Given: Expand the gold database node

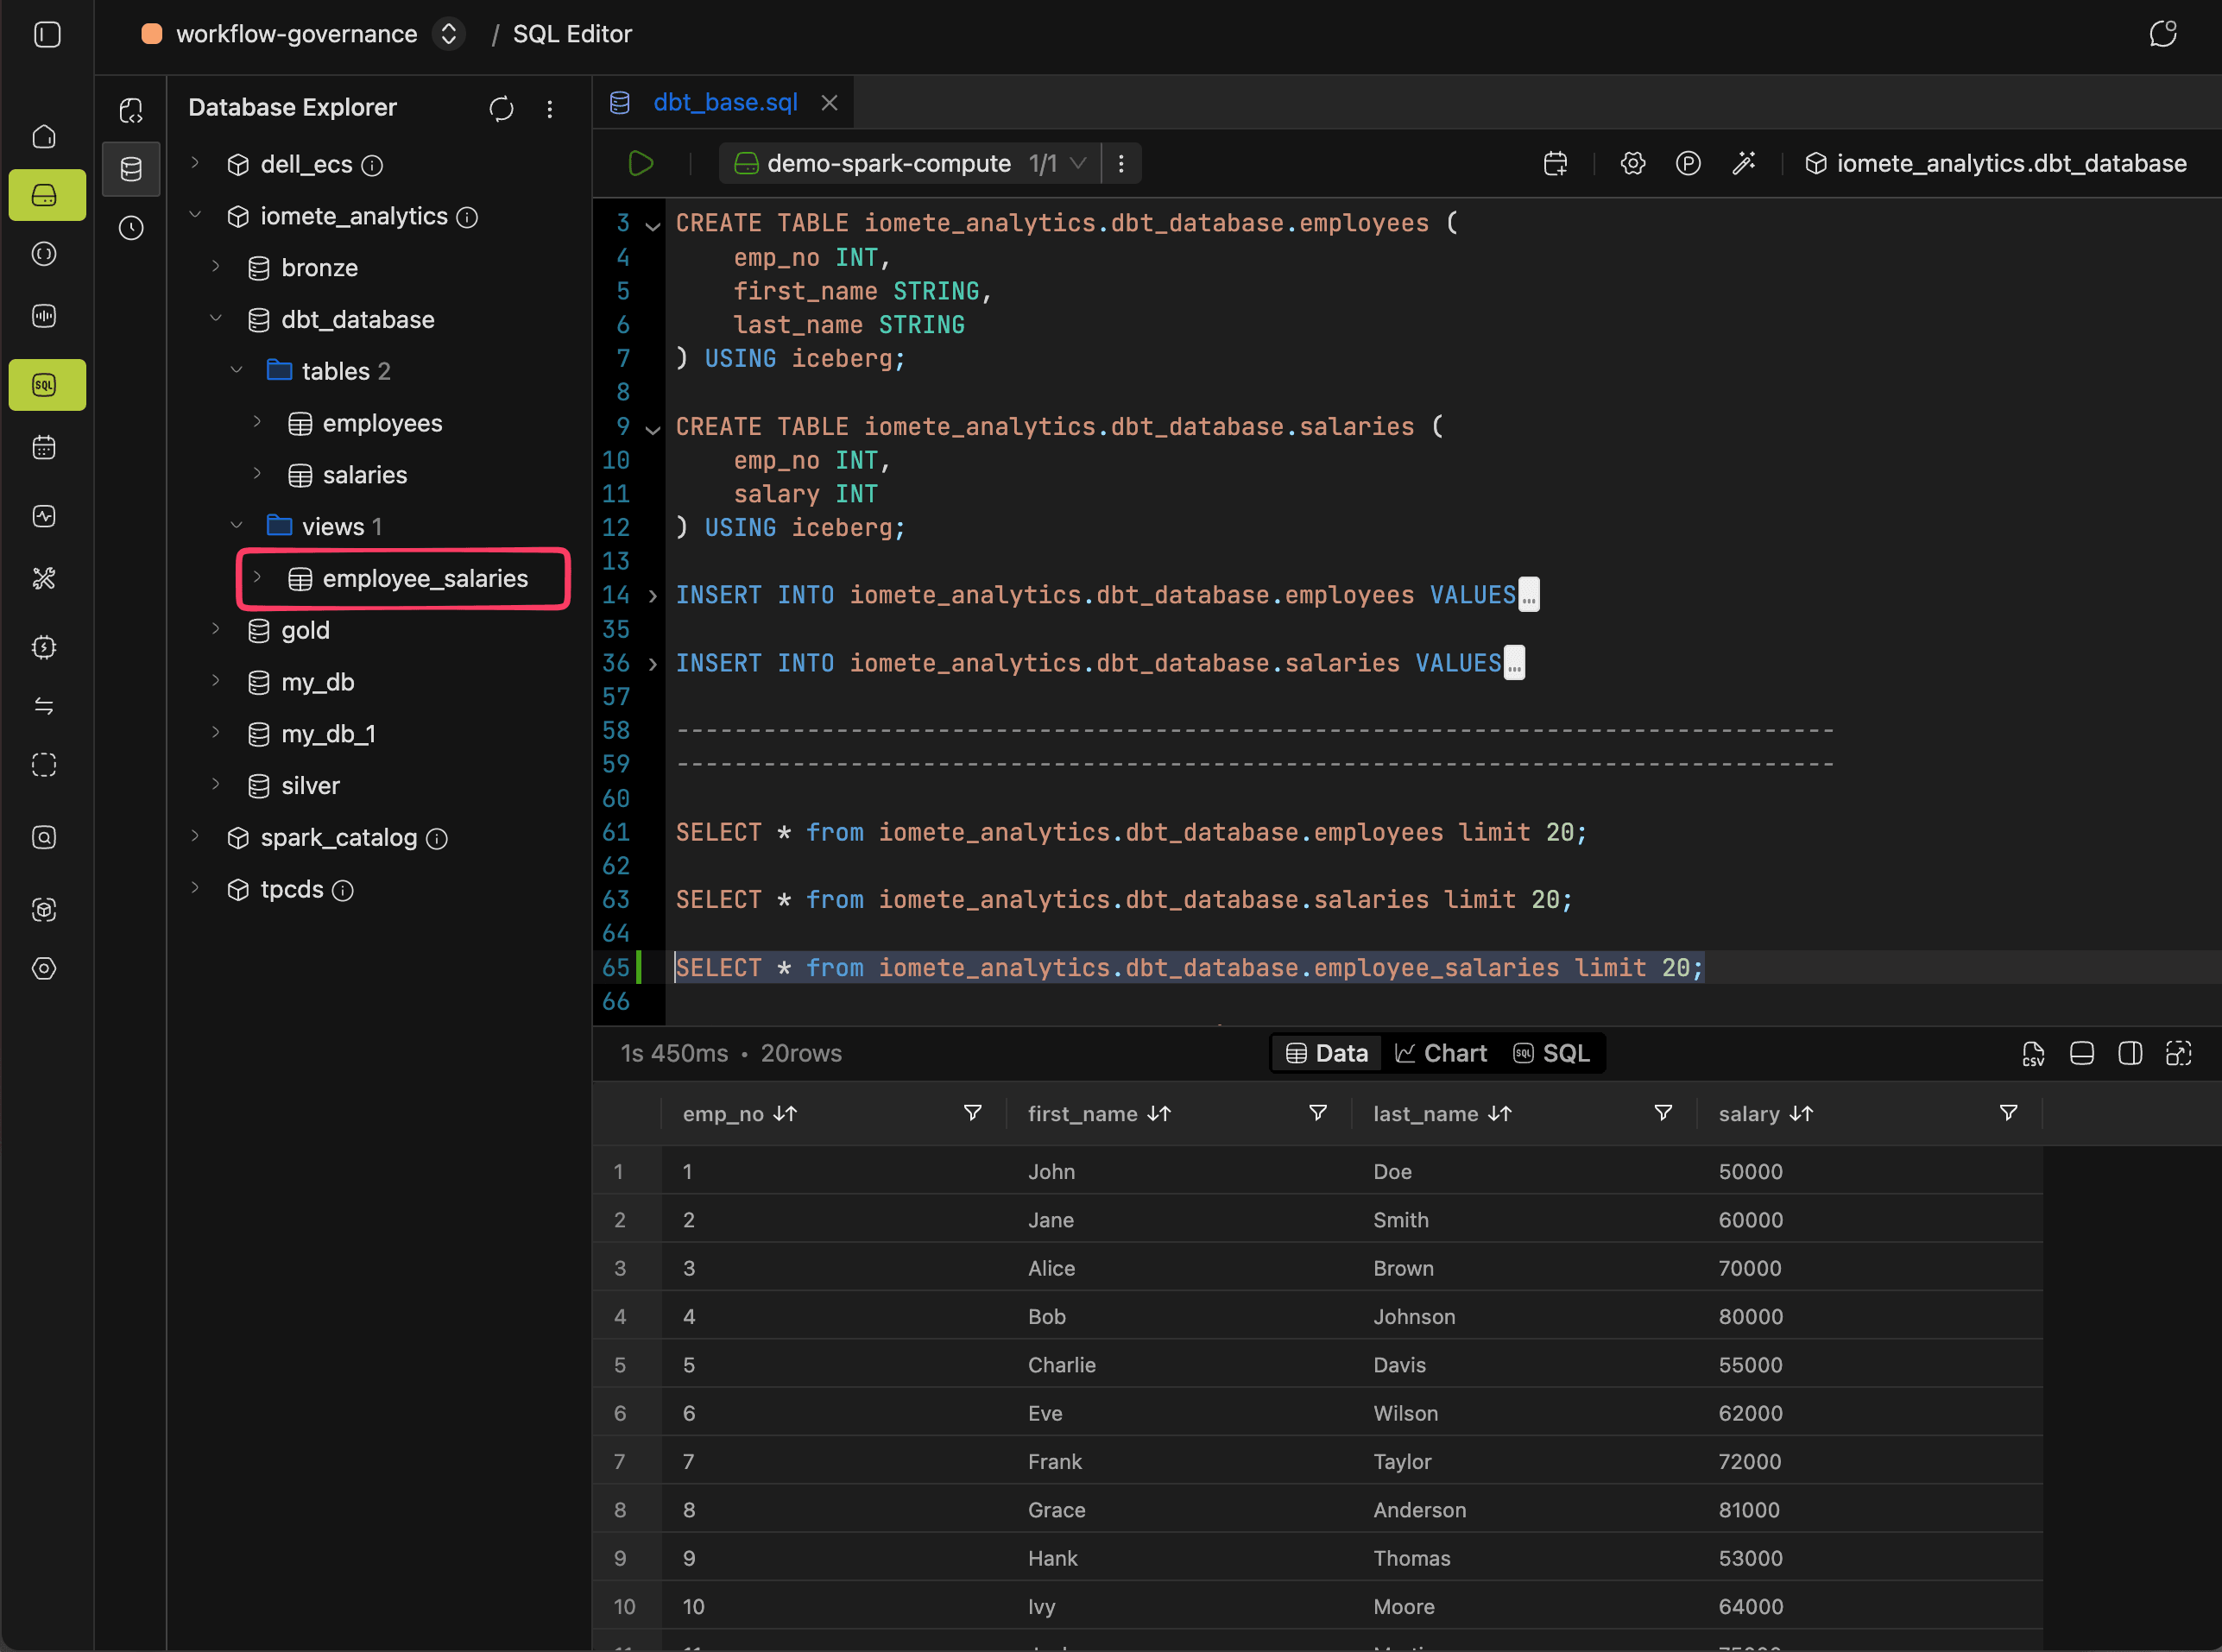Looking at the screenshot, I should coord(216,629).
